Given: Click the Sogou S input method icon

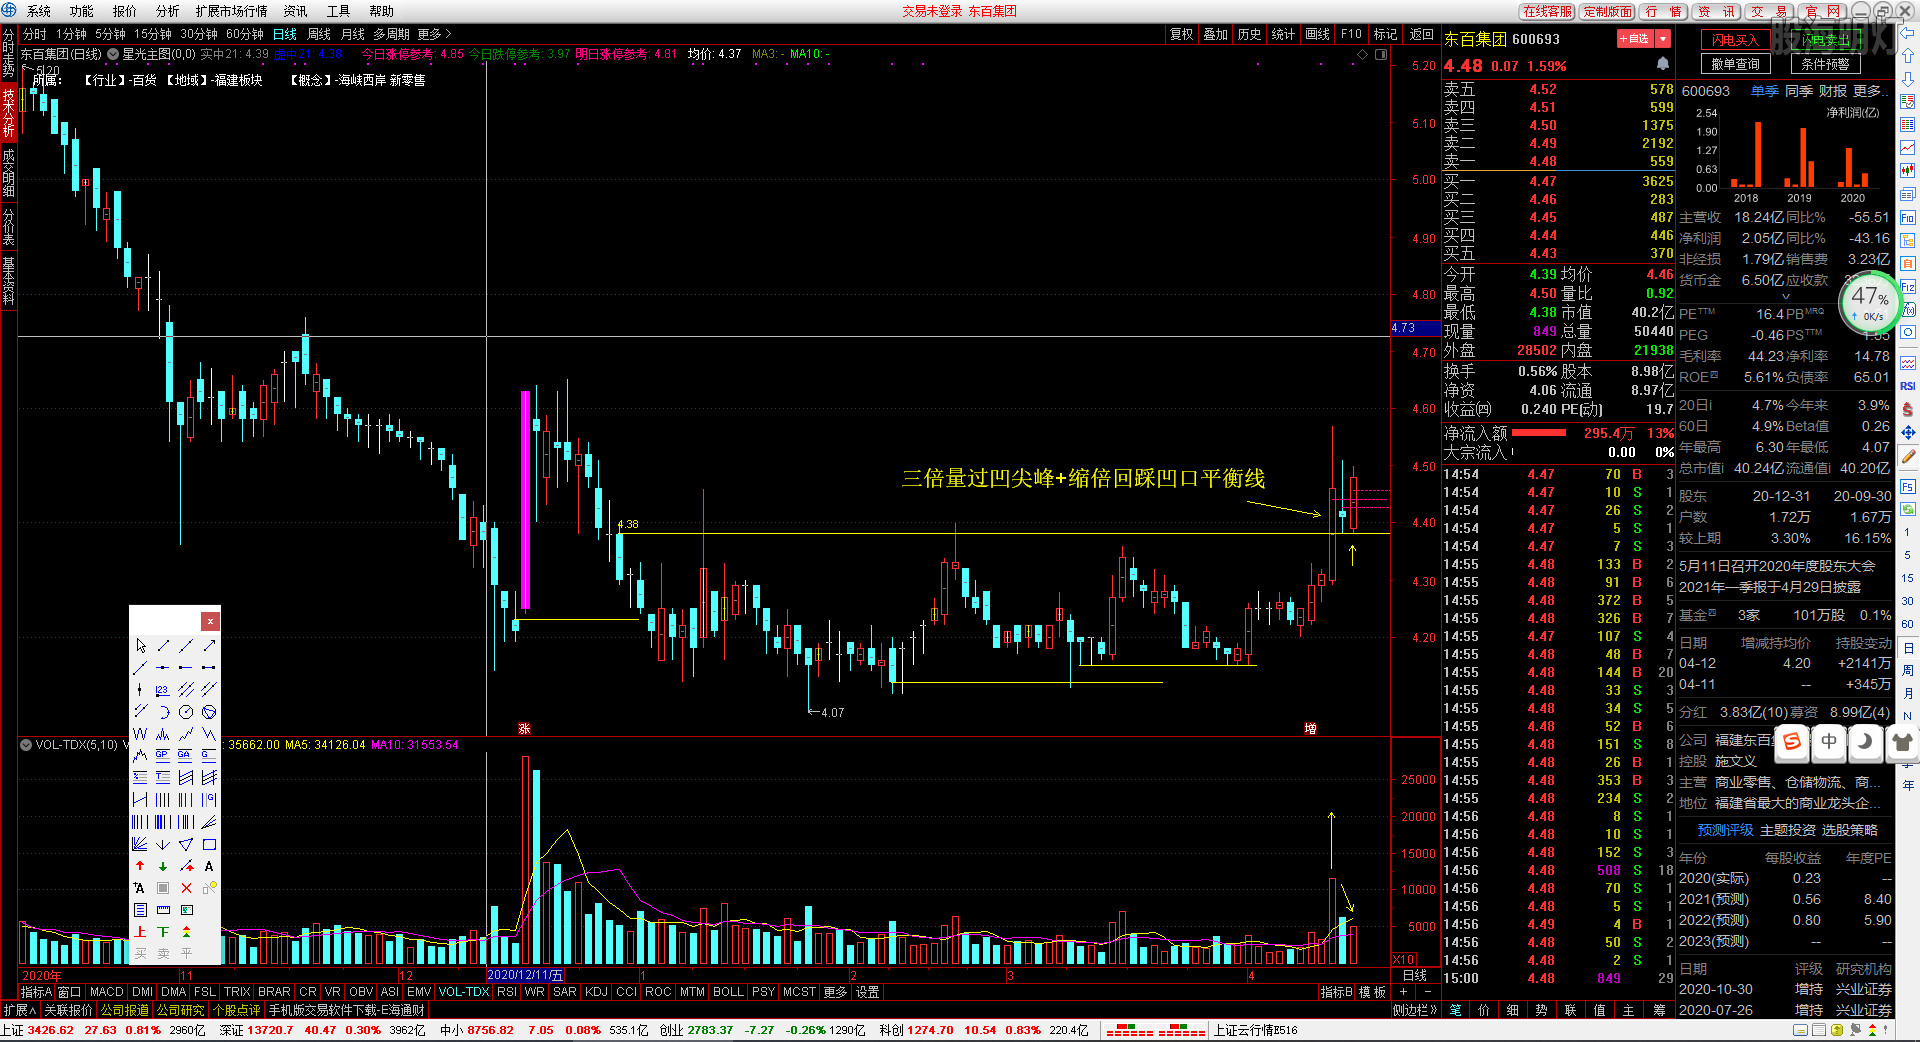Looking at the screenshot, I should pos(1792,741).
